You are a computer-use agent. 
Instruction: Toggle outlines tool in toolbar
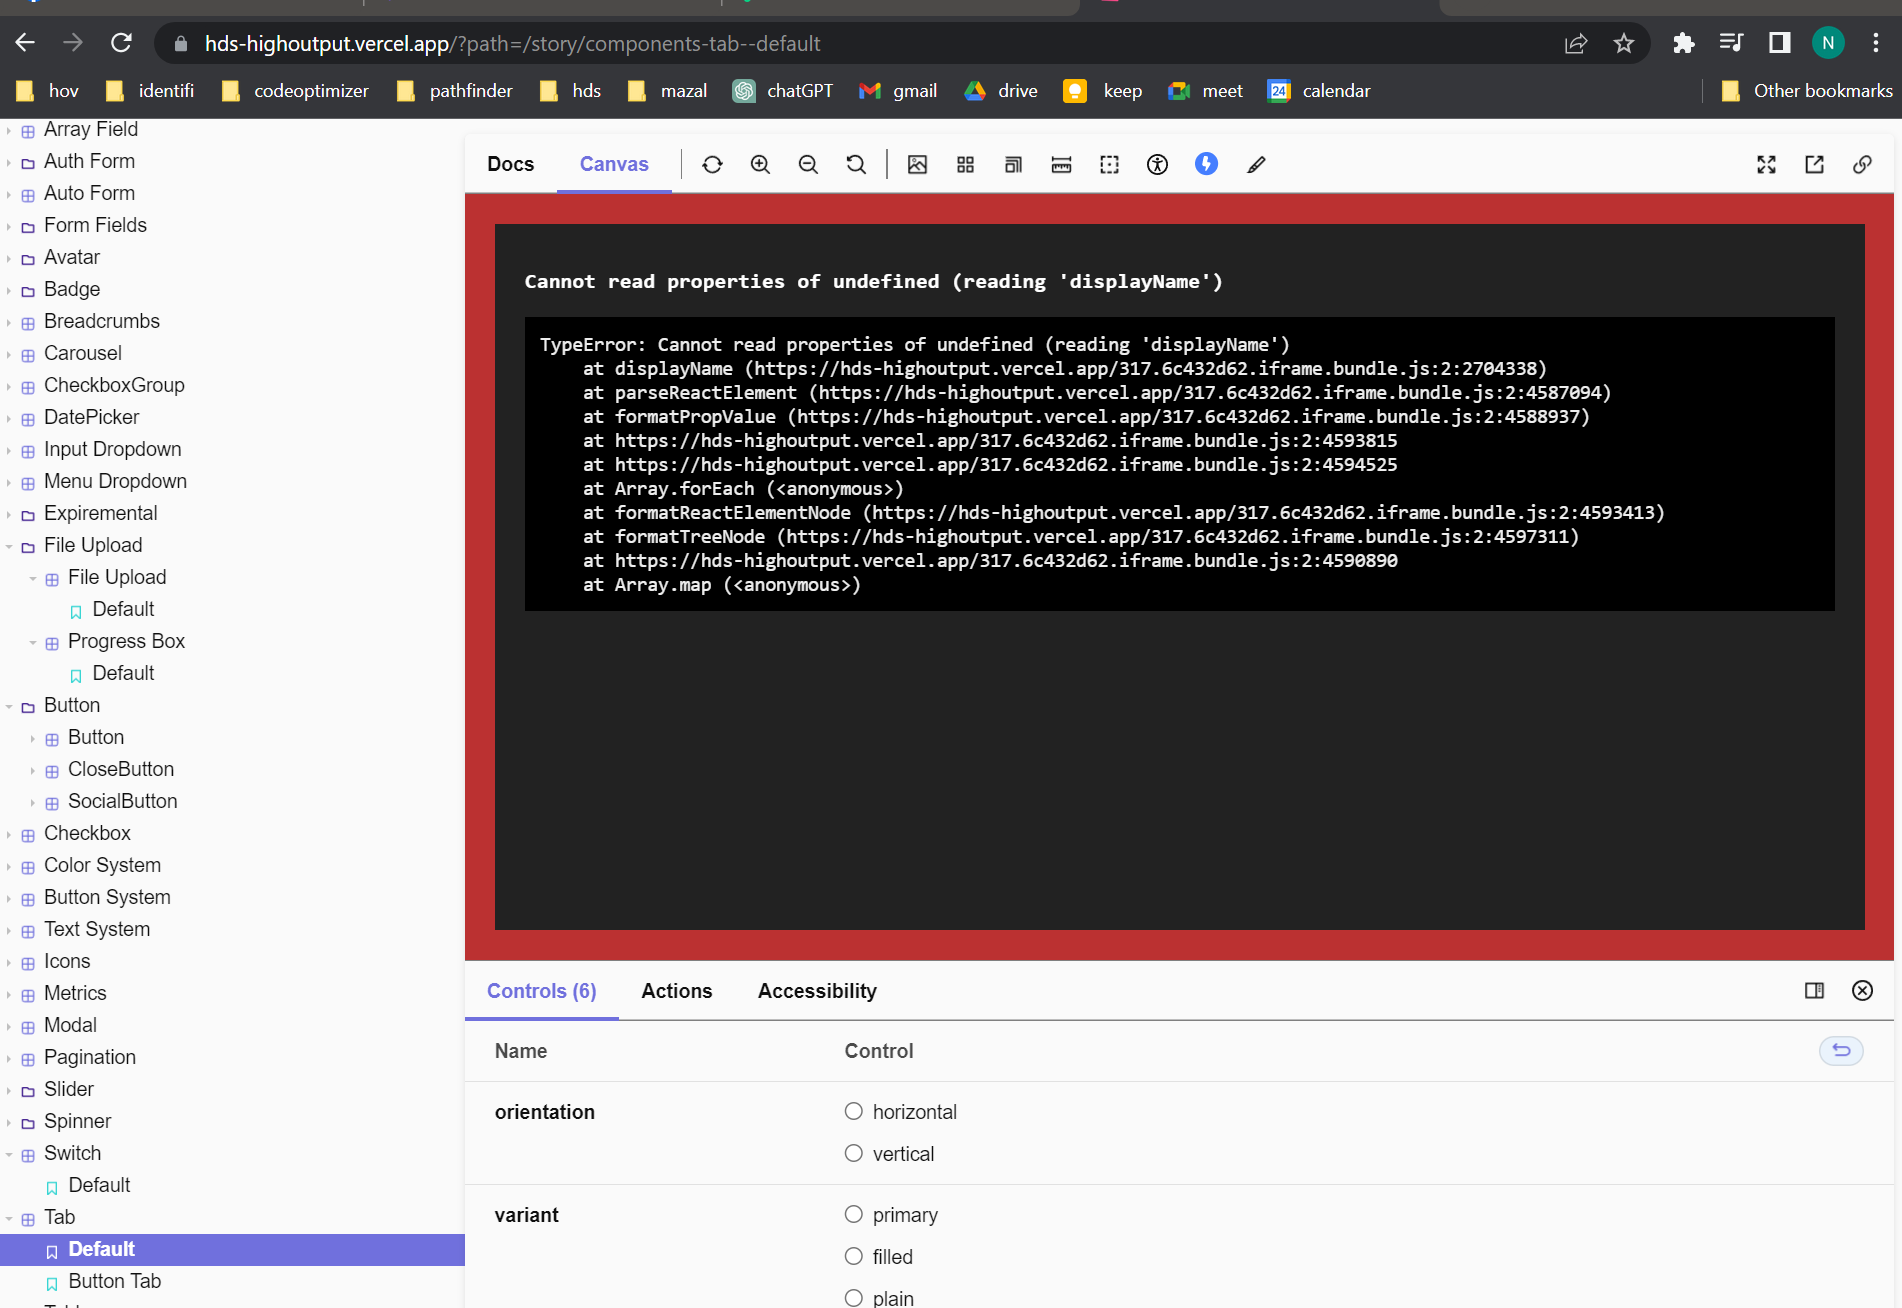pos(1109,165)
